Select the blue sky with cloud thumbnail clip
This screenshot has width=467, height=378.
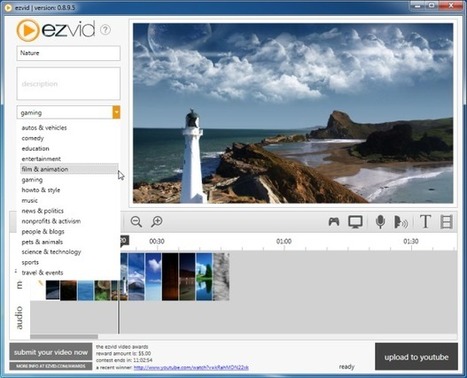click(x=153, y=277)
